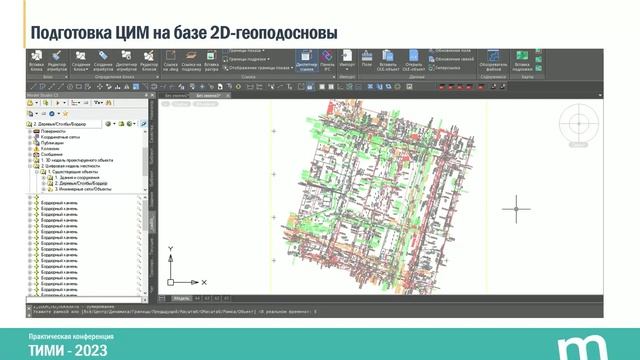The height and width of the screenshot is (360, 640).
Task: Select the rectangle tool in toolbar
Action: pyautogui.click(x=79, y=87)
